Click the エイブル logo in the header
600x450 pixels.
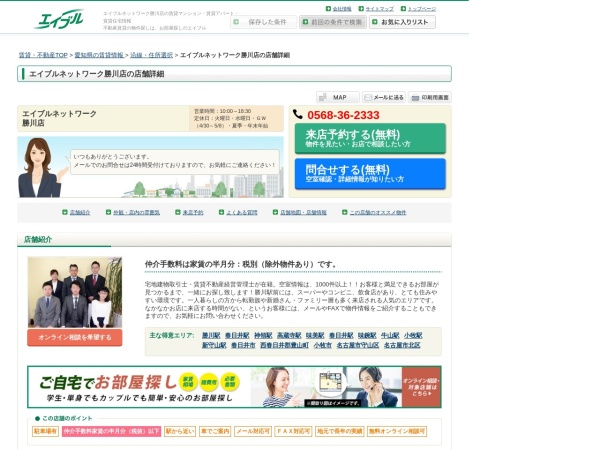click(59, 19)
